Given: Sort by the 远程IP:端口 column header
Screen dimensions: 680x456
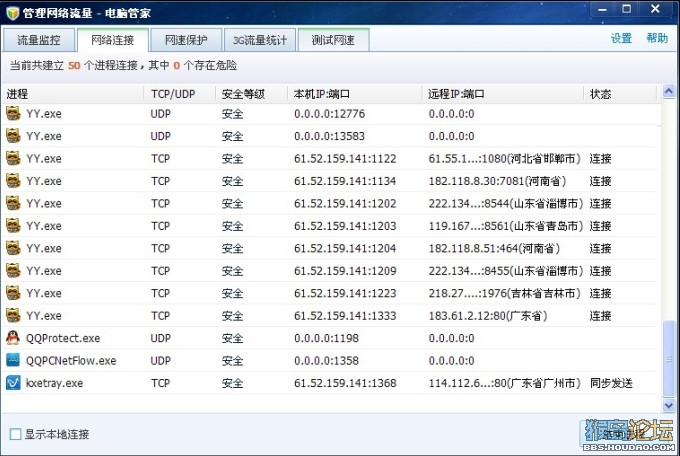Looking at the screenshot, I should [x=503, y=94].
